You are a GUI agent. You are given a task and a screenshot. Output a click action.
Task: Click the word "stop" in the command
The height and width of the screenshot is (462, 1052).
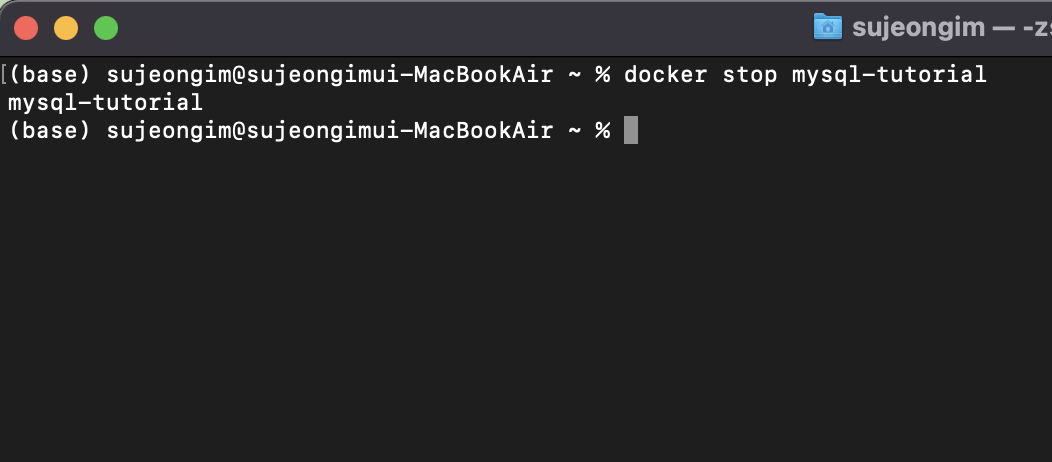[x=749, y=75]
